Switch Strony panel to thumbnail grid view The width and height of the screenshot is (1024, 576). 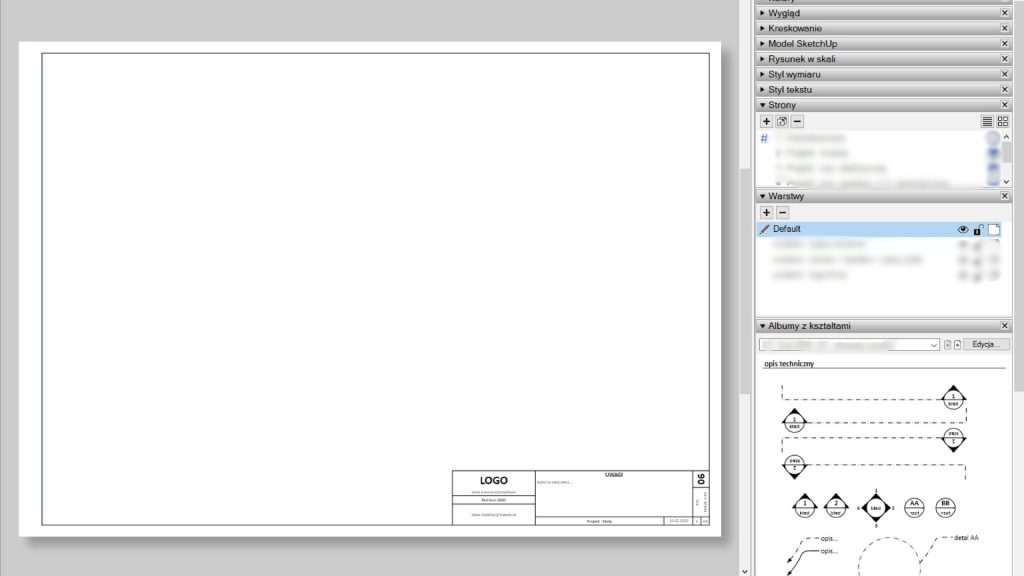tap(1003, 121)
